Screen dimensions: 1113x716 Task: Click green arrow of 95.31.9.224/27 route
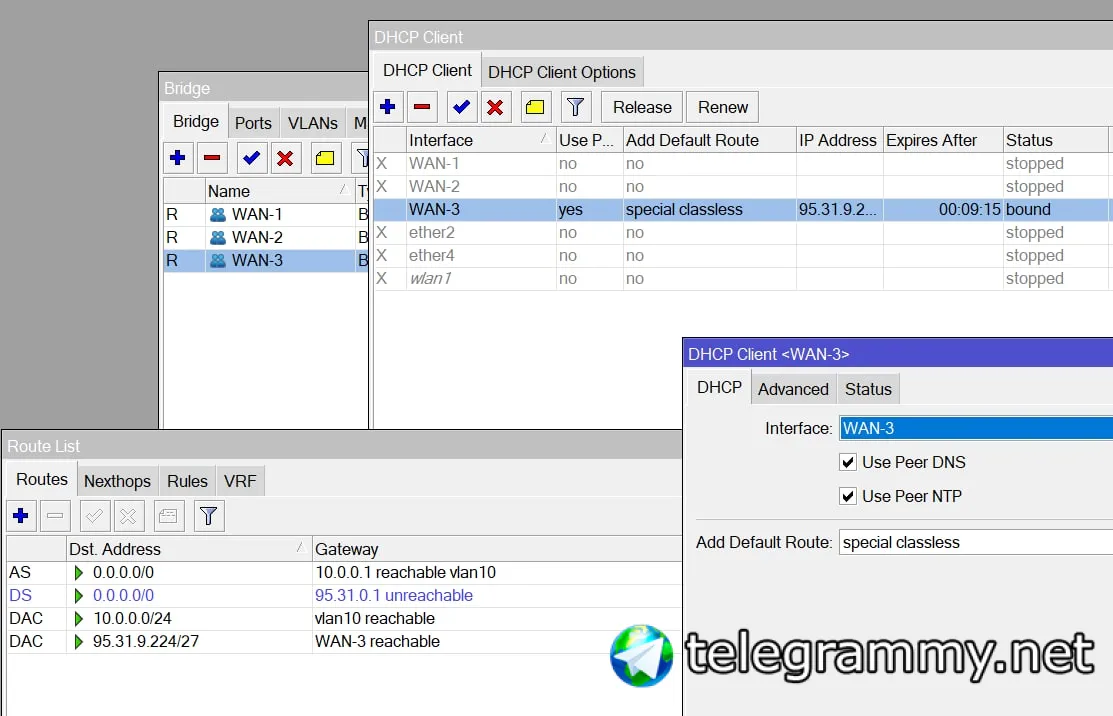[x=79, y=641]
